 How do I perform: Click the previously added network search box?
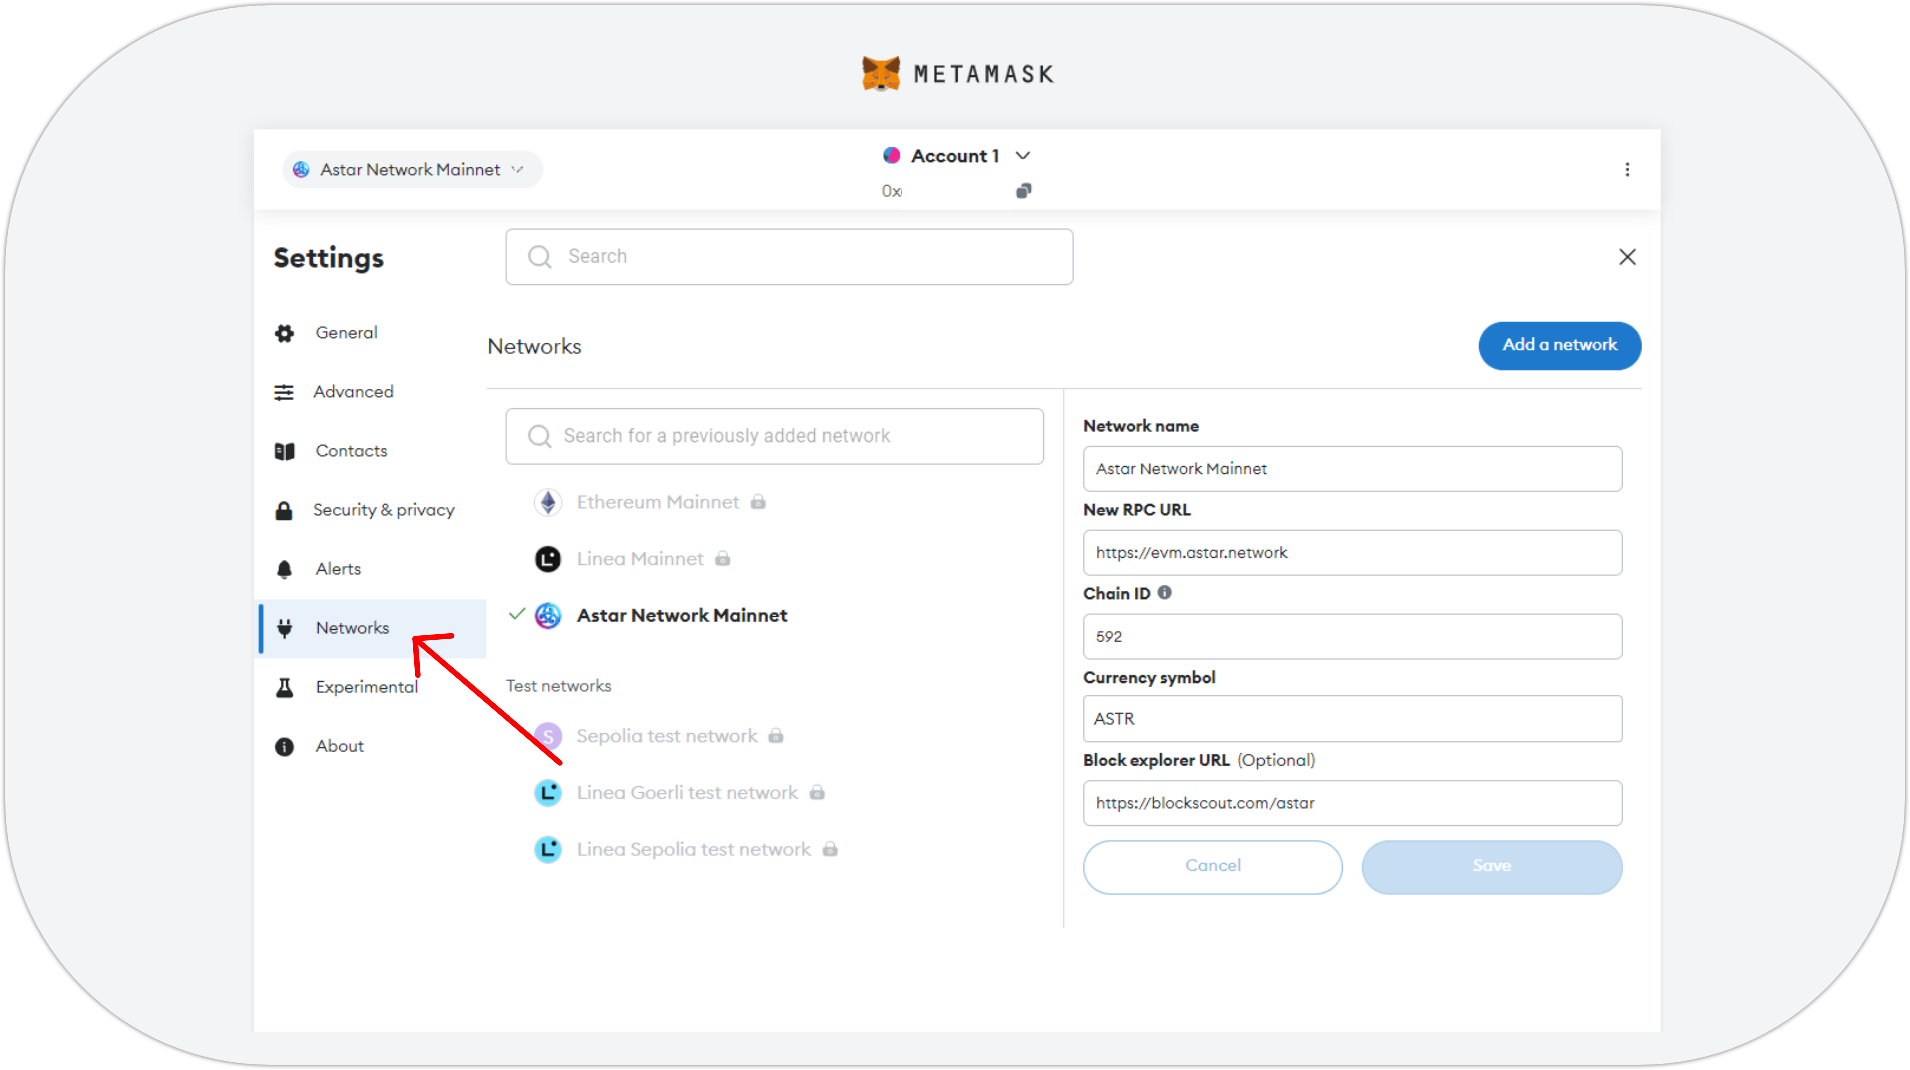click(775, 436)
